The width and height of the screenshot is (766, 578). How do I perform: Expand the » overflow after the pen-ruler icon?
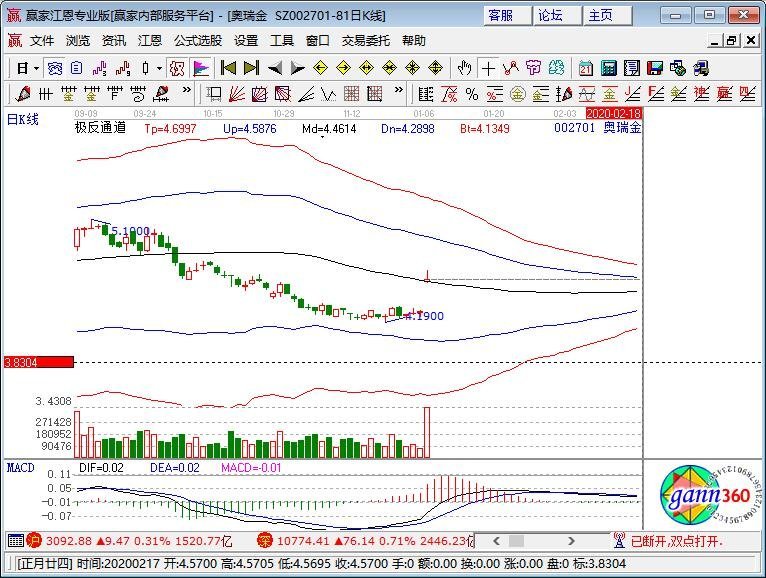[x=187, y=90]
